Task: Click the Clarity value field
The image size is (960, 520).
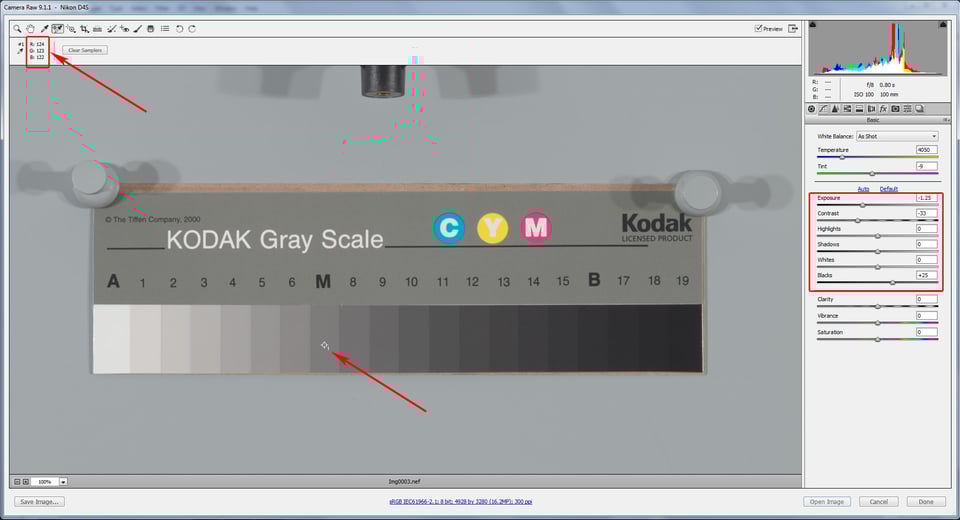Action: click(926, 299)
